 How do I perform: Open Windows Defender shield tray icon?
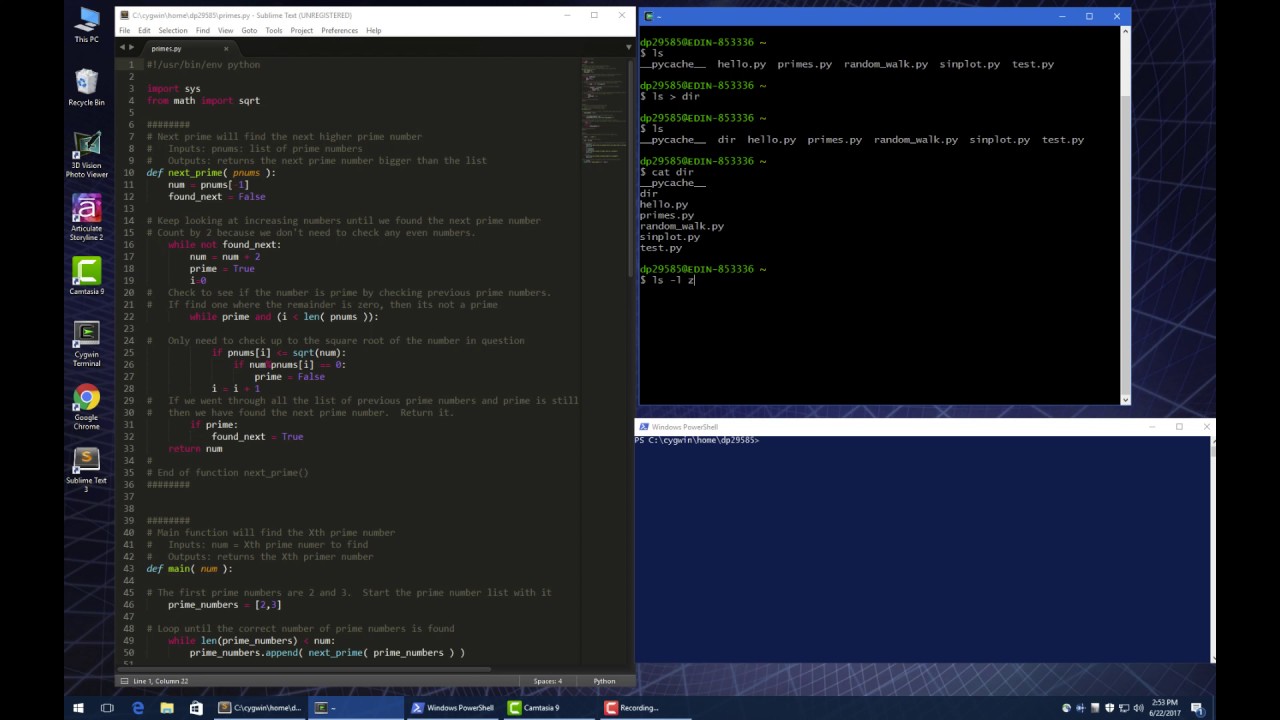coord(1109,708)
